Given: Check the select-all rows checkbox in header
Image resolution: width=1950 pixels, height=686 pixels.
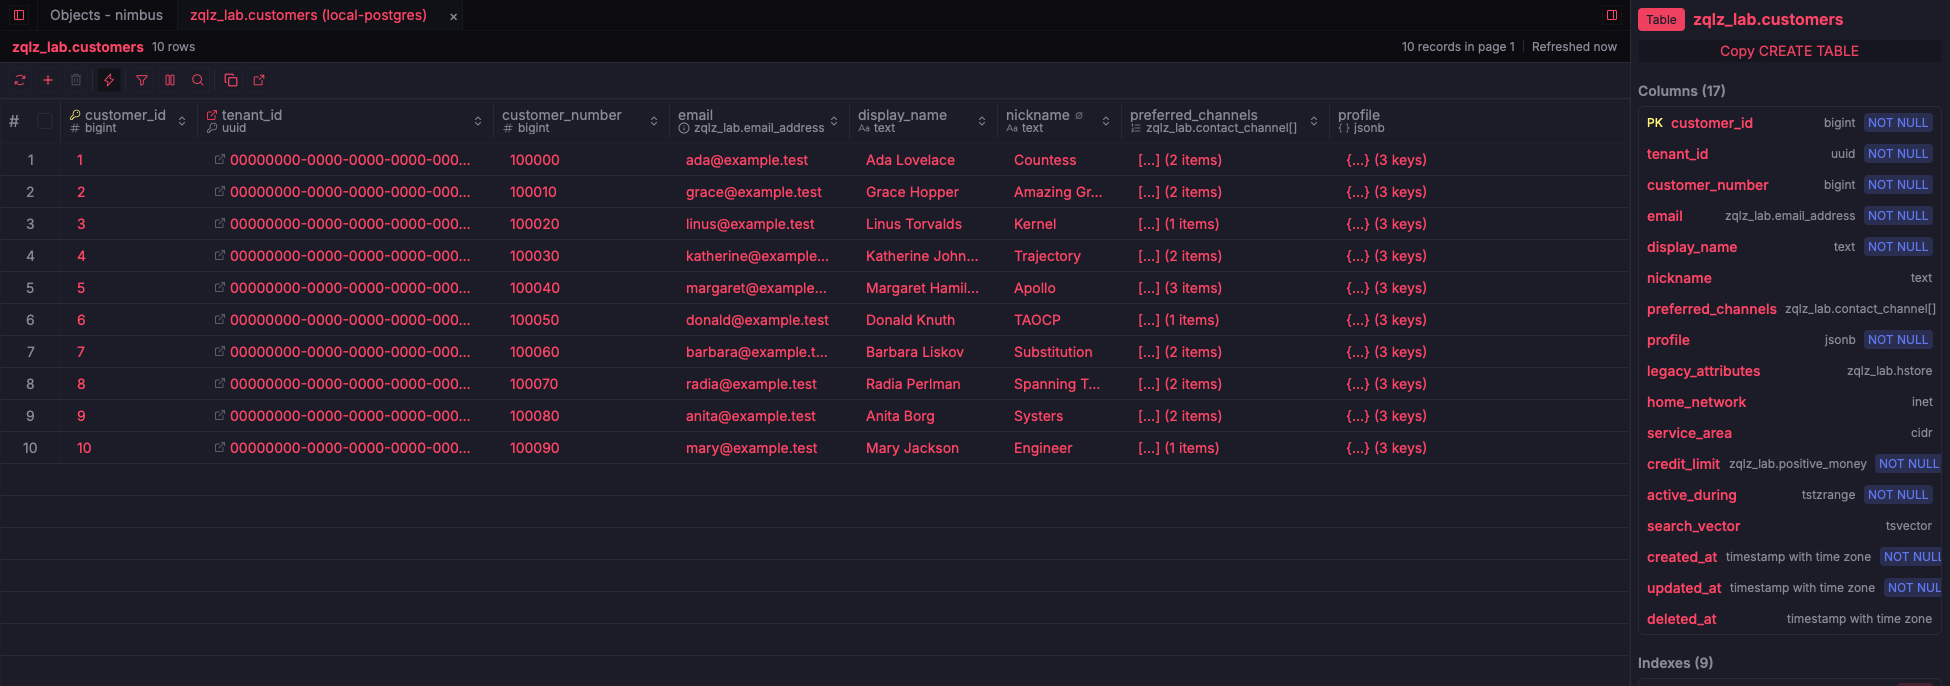Looking at the screenshot, I should point(45,121).
